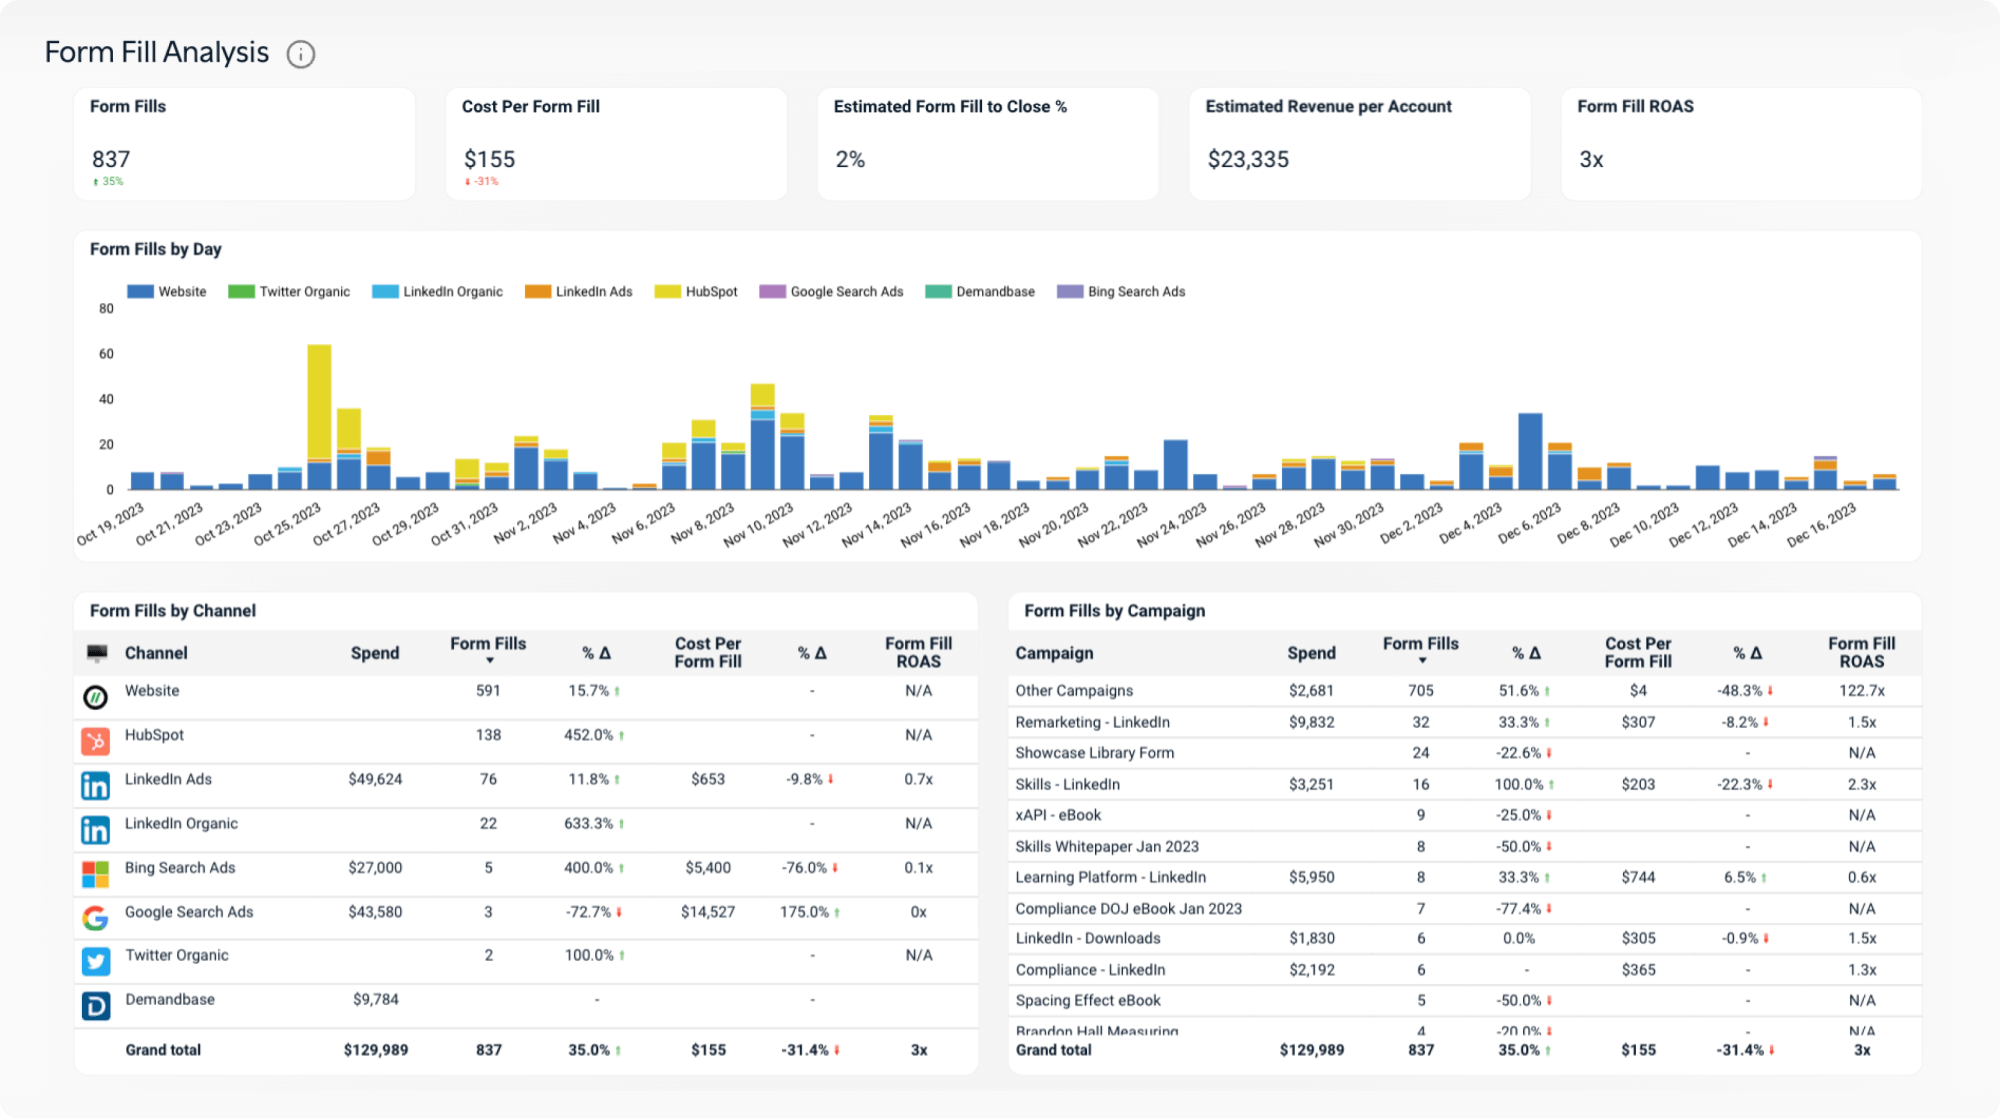Select the Remarketing - LinkedIn campaign

point(1092,722)
